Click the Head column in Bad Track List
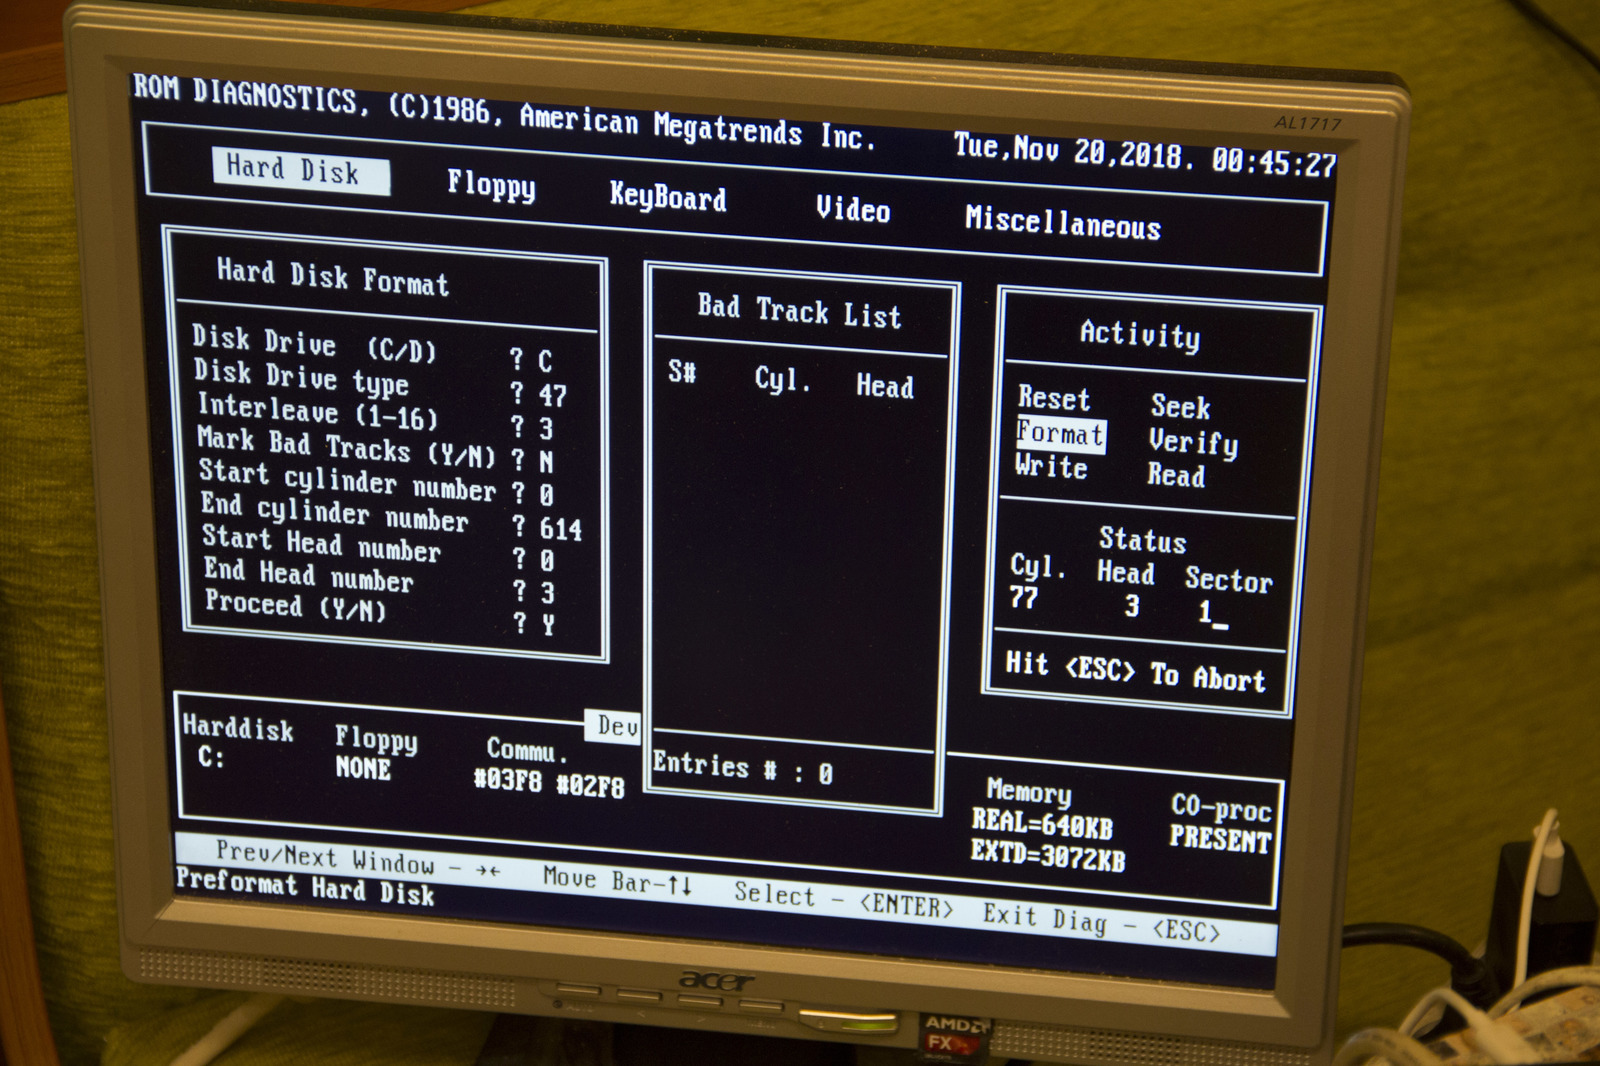 (x=885, y=386)
